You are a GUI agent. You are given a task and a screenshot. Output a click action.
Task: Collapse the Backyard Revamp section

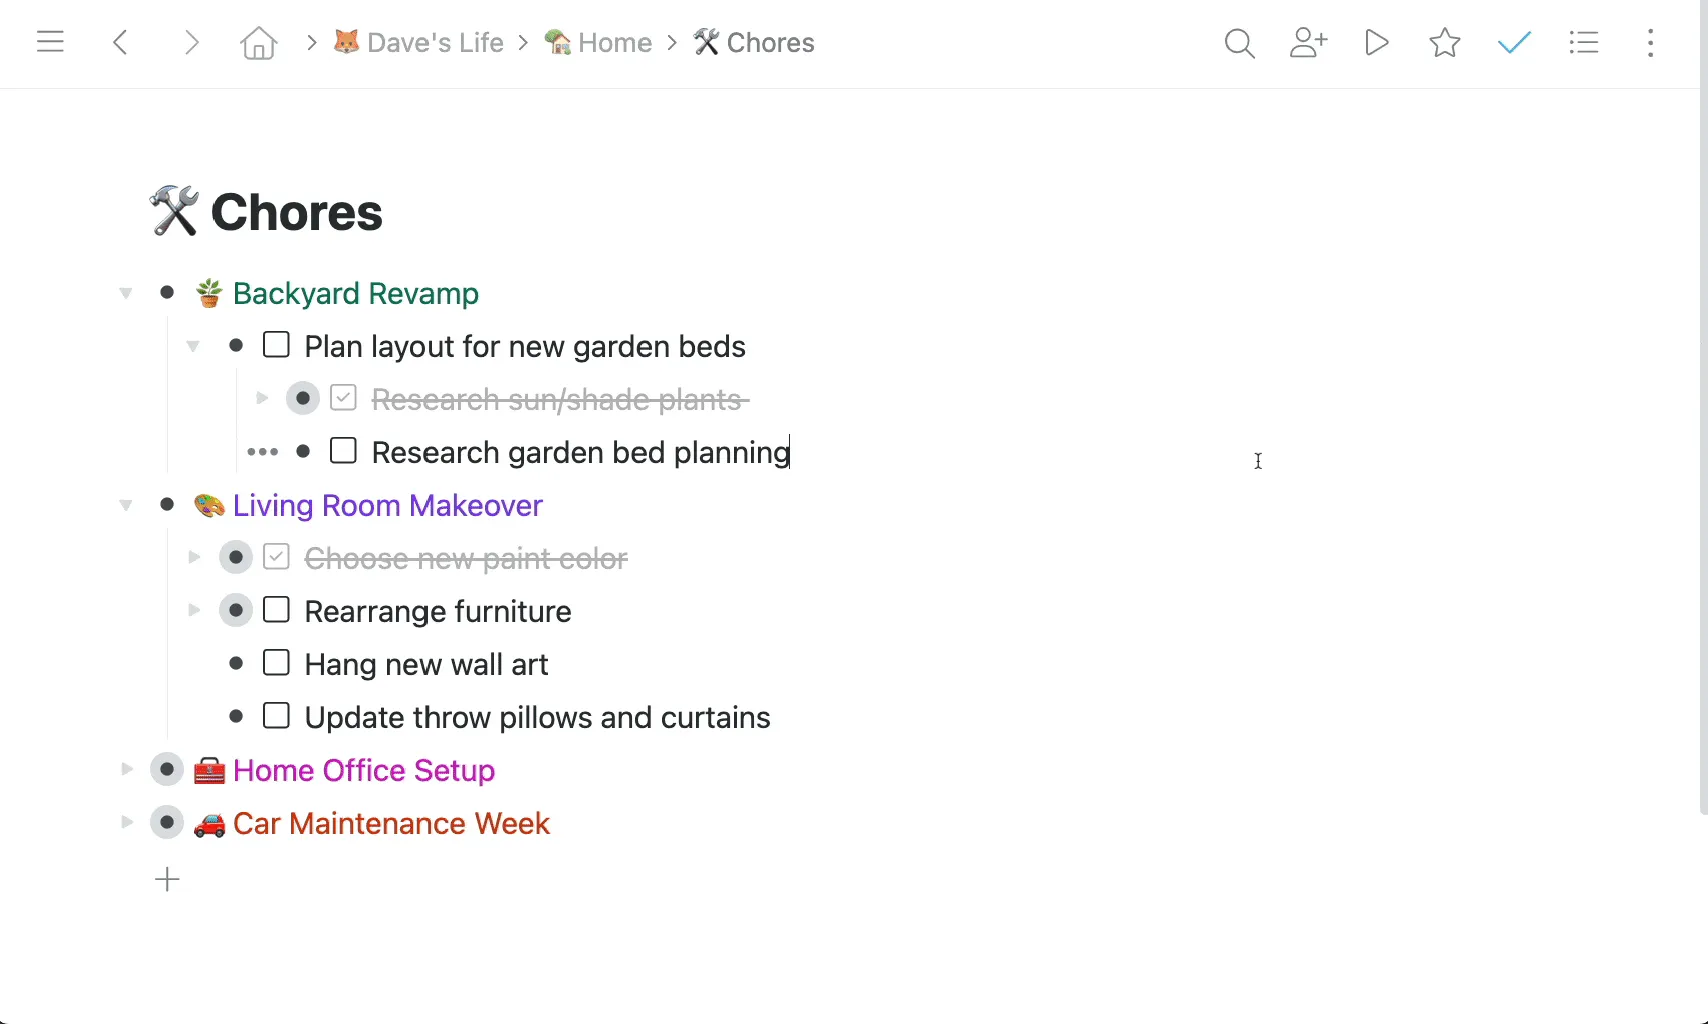126,293
